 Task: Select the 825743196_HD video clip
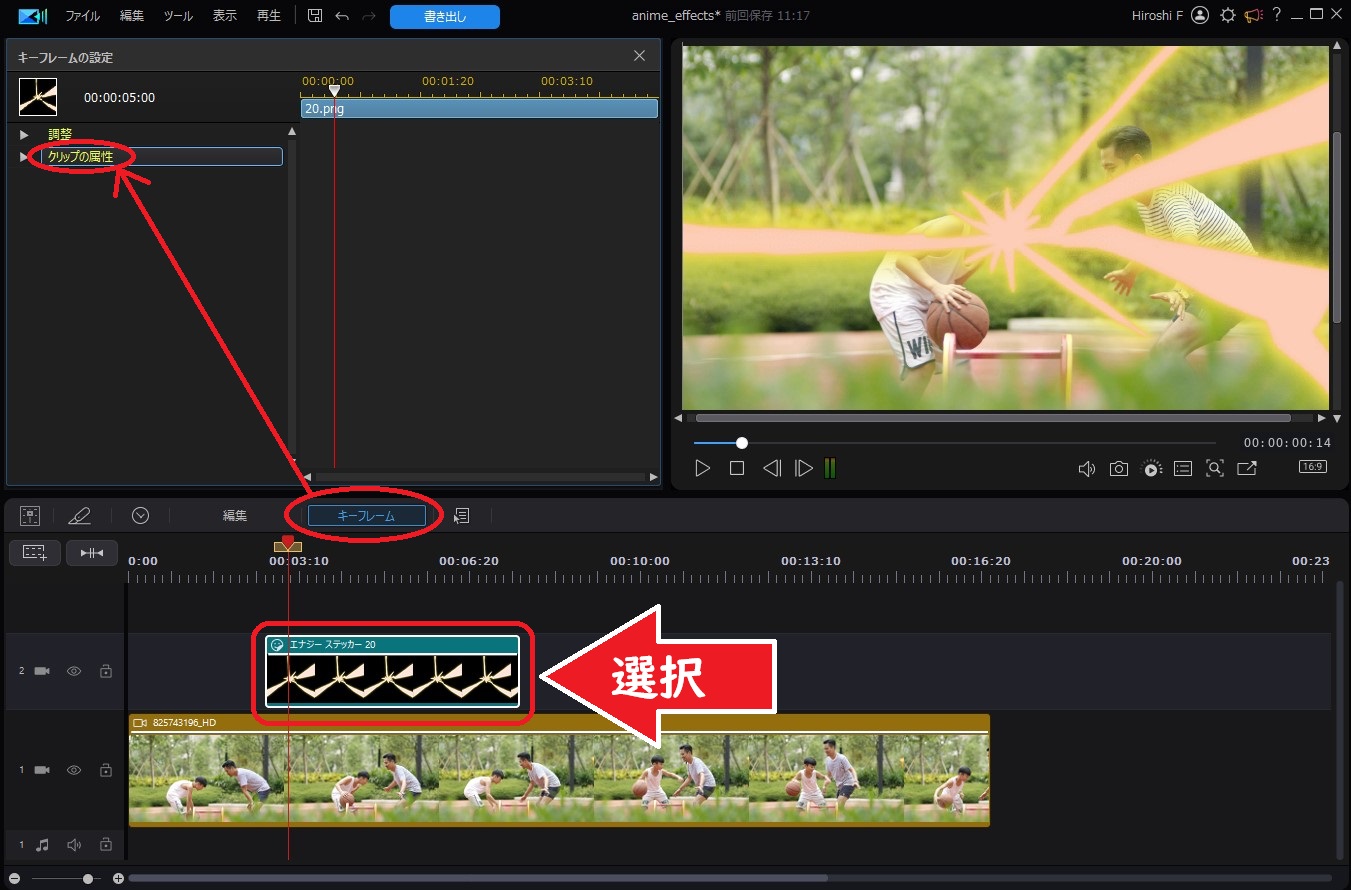click(559, 770)
